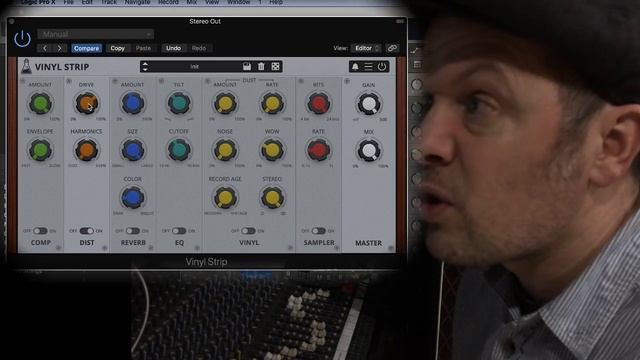Save preset with floppy disk icon
This screenshot has width=640, height=360.
tap(247, 67)
